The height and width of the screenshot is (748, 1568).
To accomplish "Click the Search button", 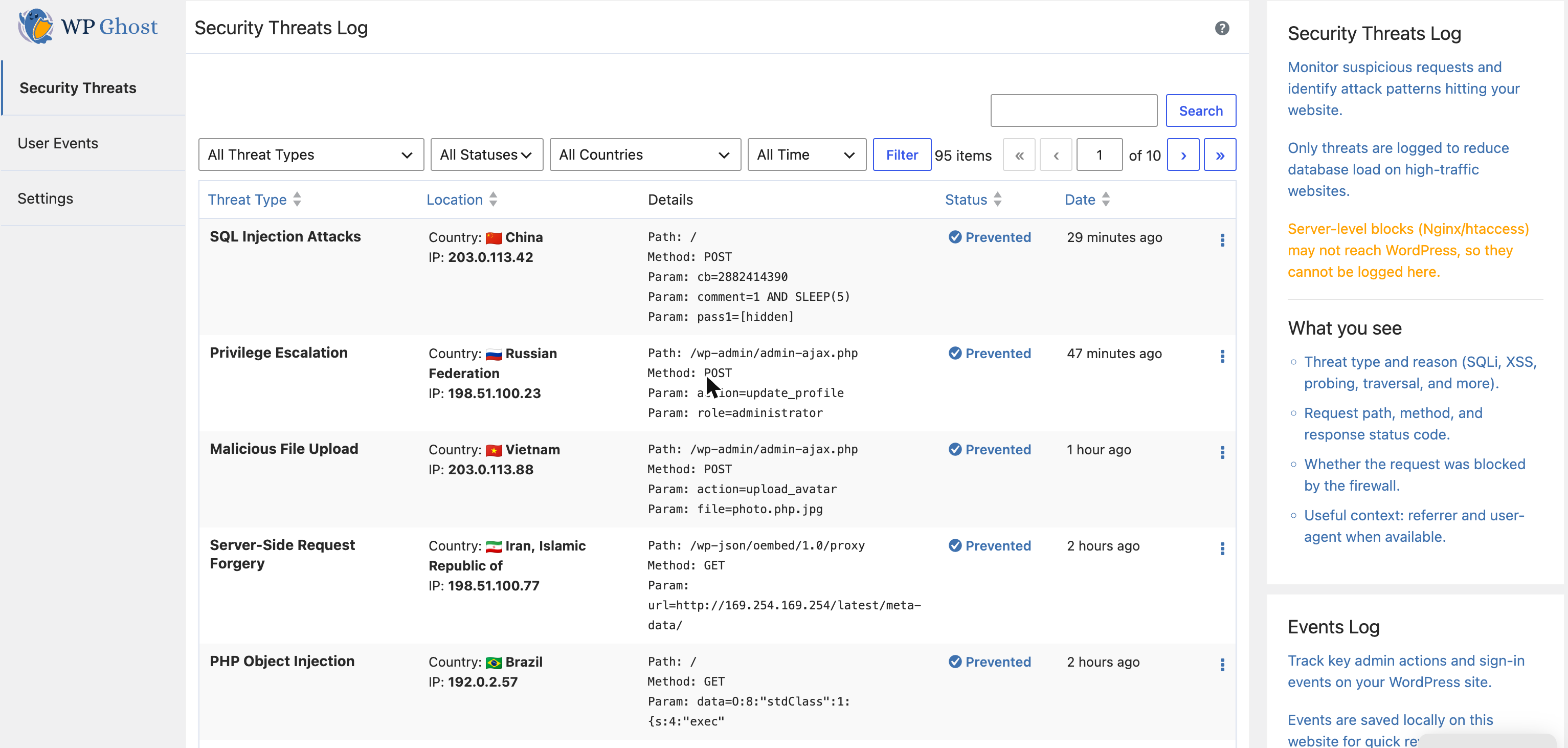I will (1201, 111).
